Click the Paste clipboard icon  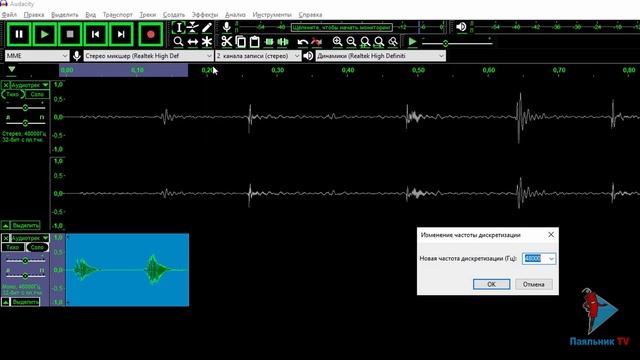pos(255,42)
